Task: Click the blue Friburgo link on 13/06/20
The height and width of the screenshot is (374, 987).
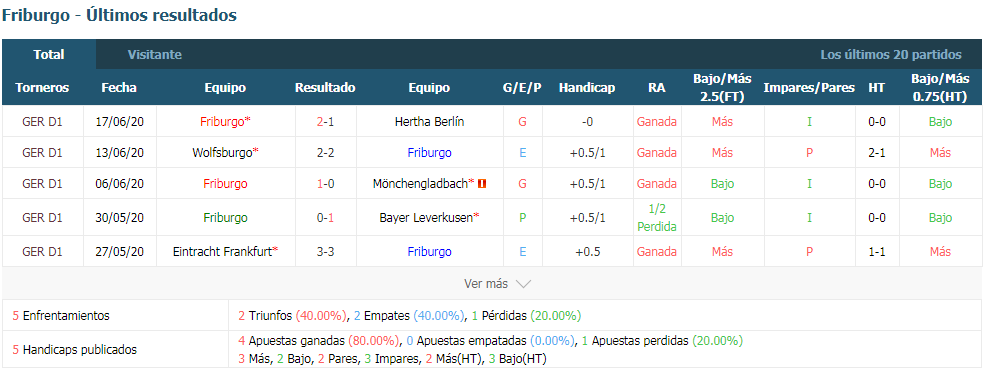Action: (x=429, y=152)
